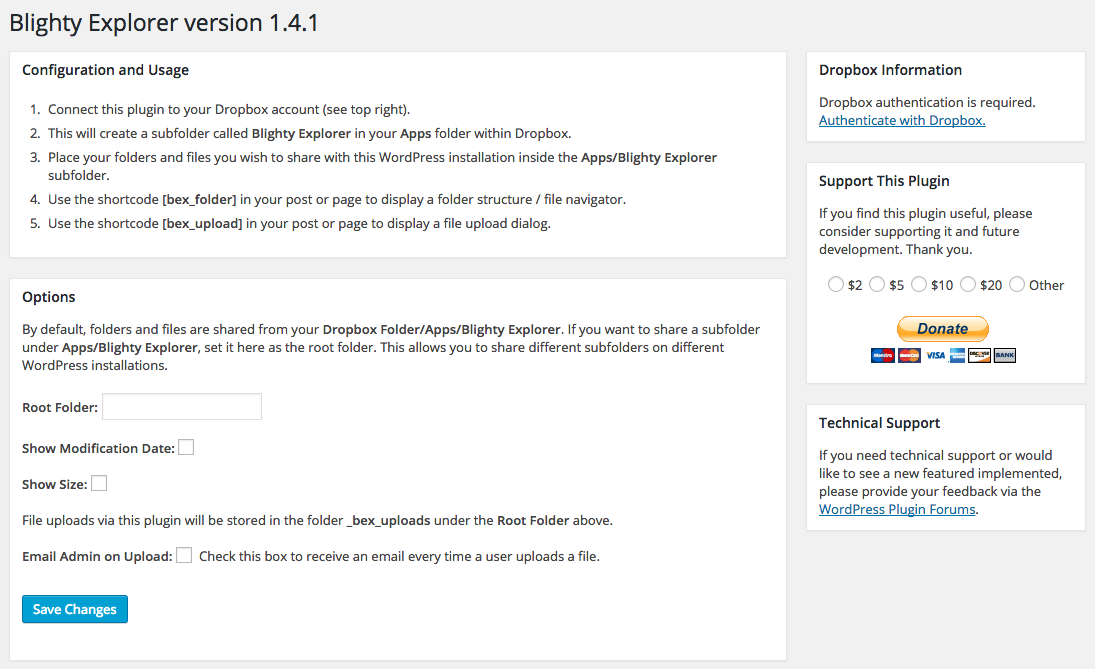Tick the Show Size checkbox
Viewport: 1095px width, 669px height.
tap(99, 483)
